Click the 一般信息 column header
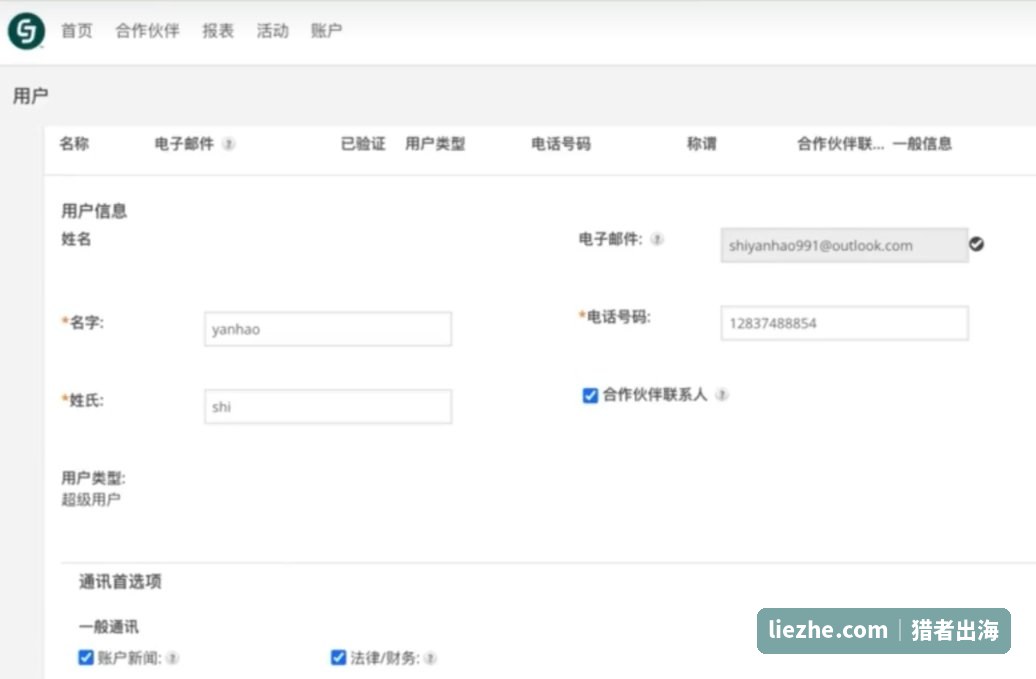The width and height of the screenshot is (1036, 679). 922,143
